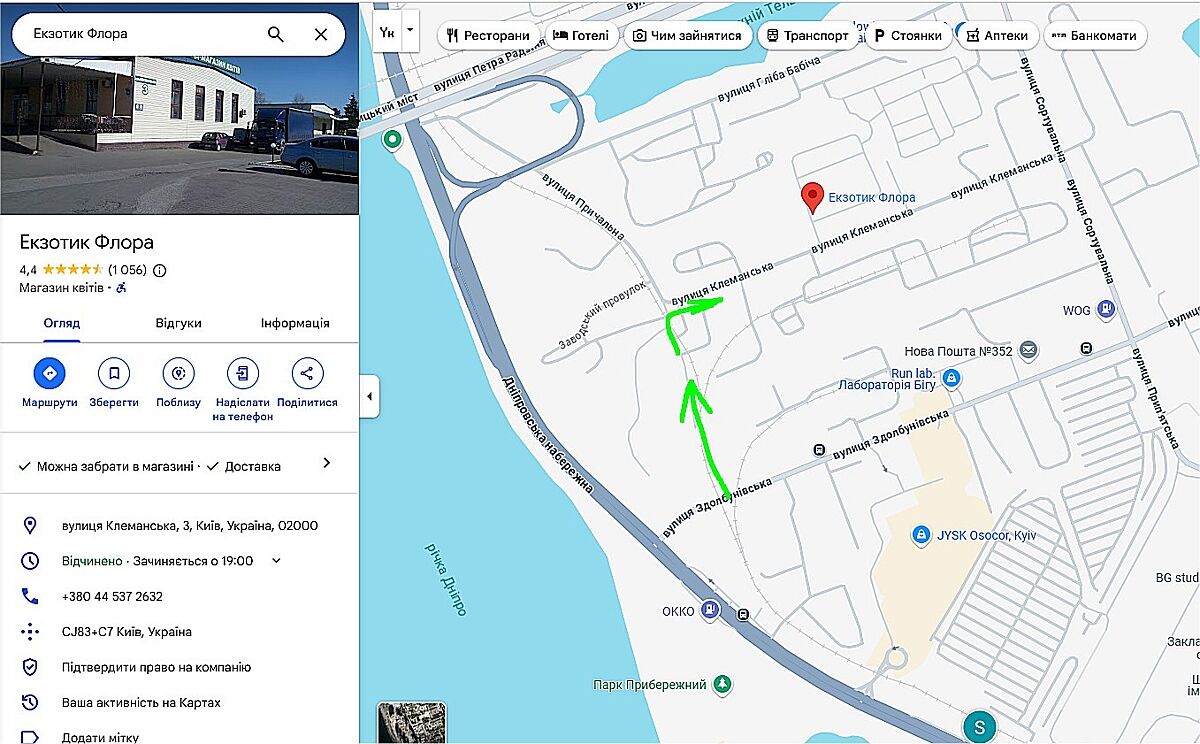Clear the search with the X icon
Image resolution: width=1200 pixels, height=744 pixels.
[x=320, y=34]
